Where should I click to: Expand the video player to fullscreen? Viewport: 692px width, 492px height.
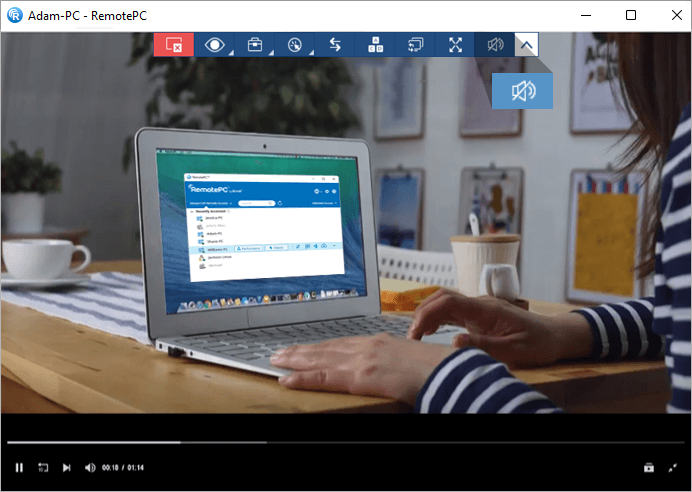click(673, 467)
